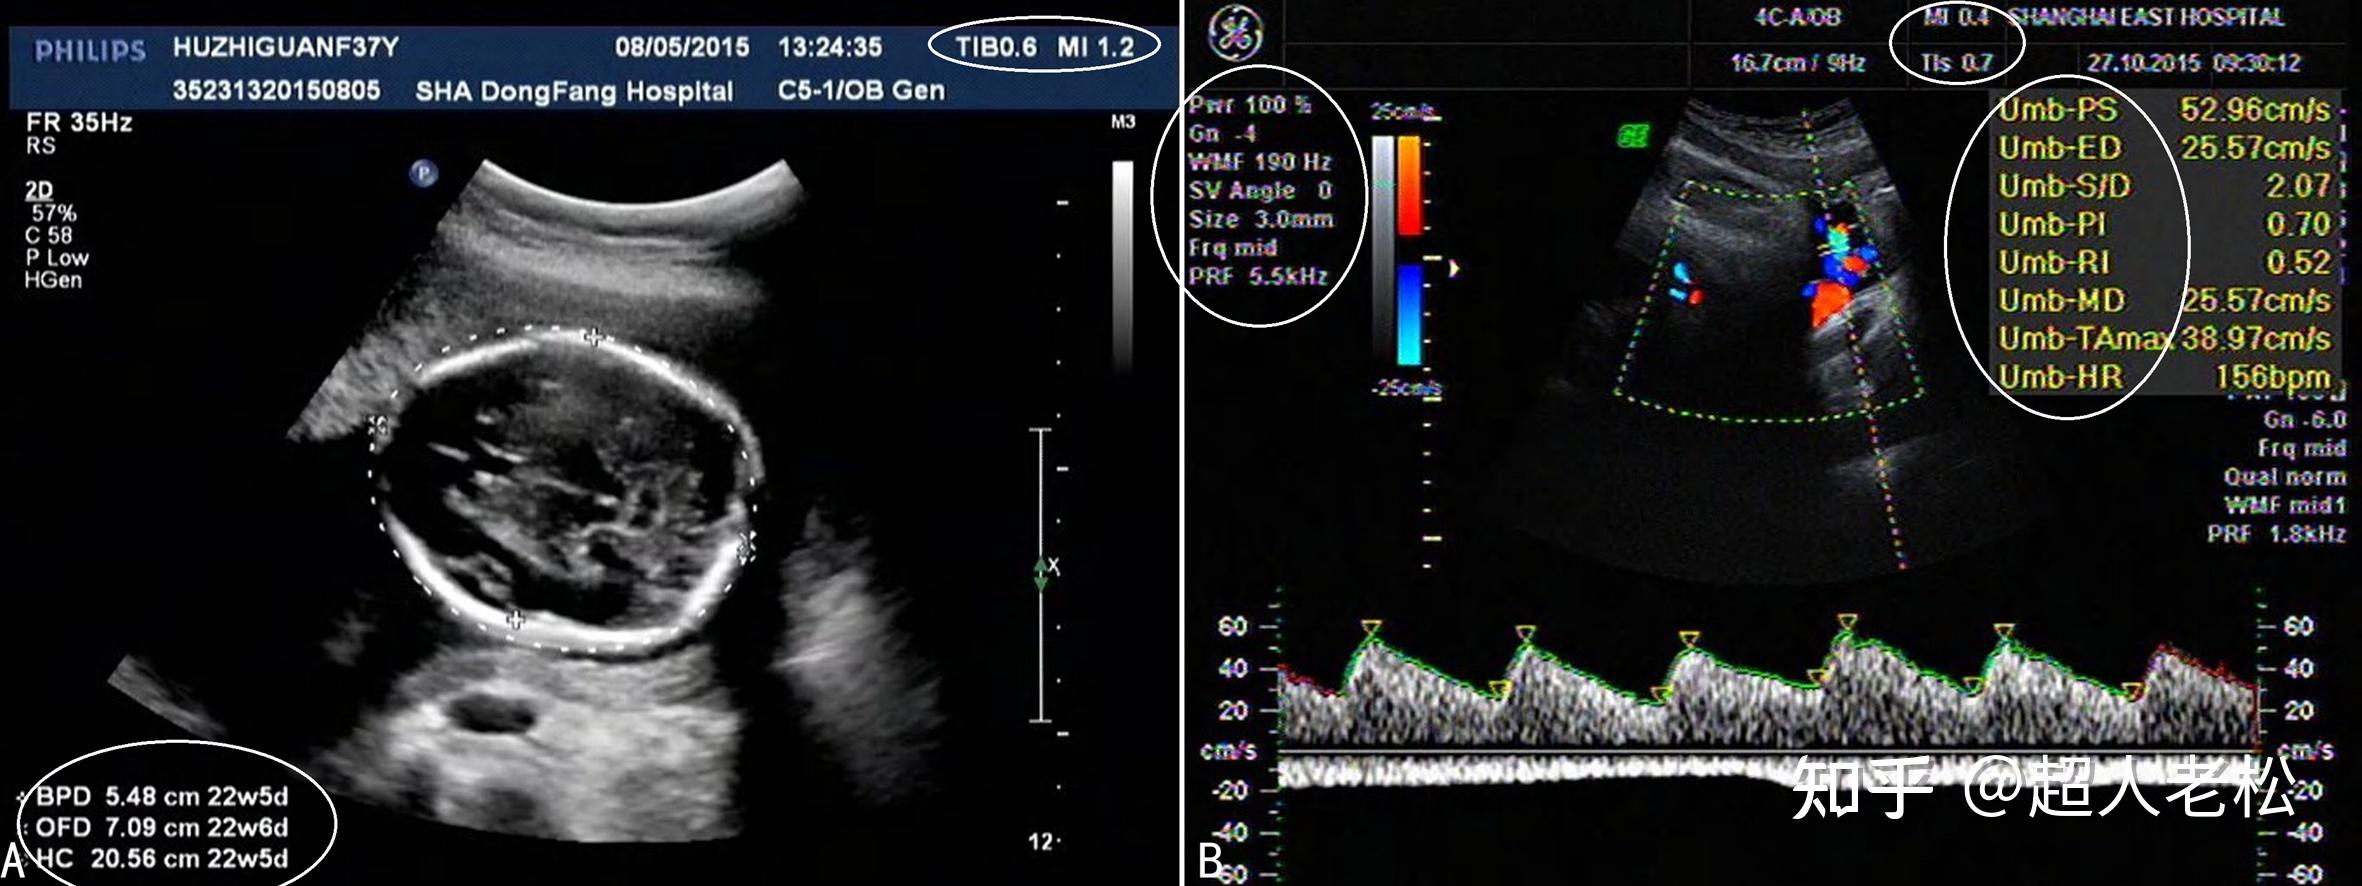Click the P Low persistence setting

57,257
